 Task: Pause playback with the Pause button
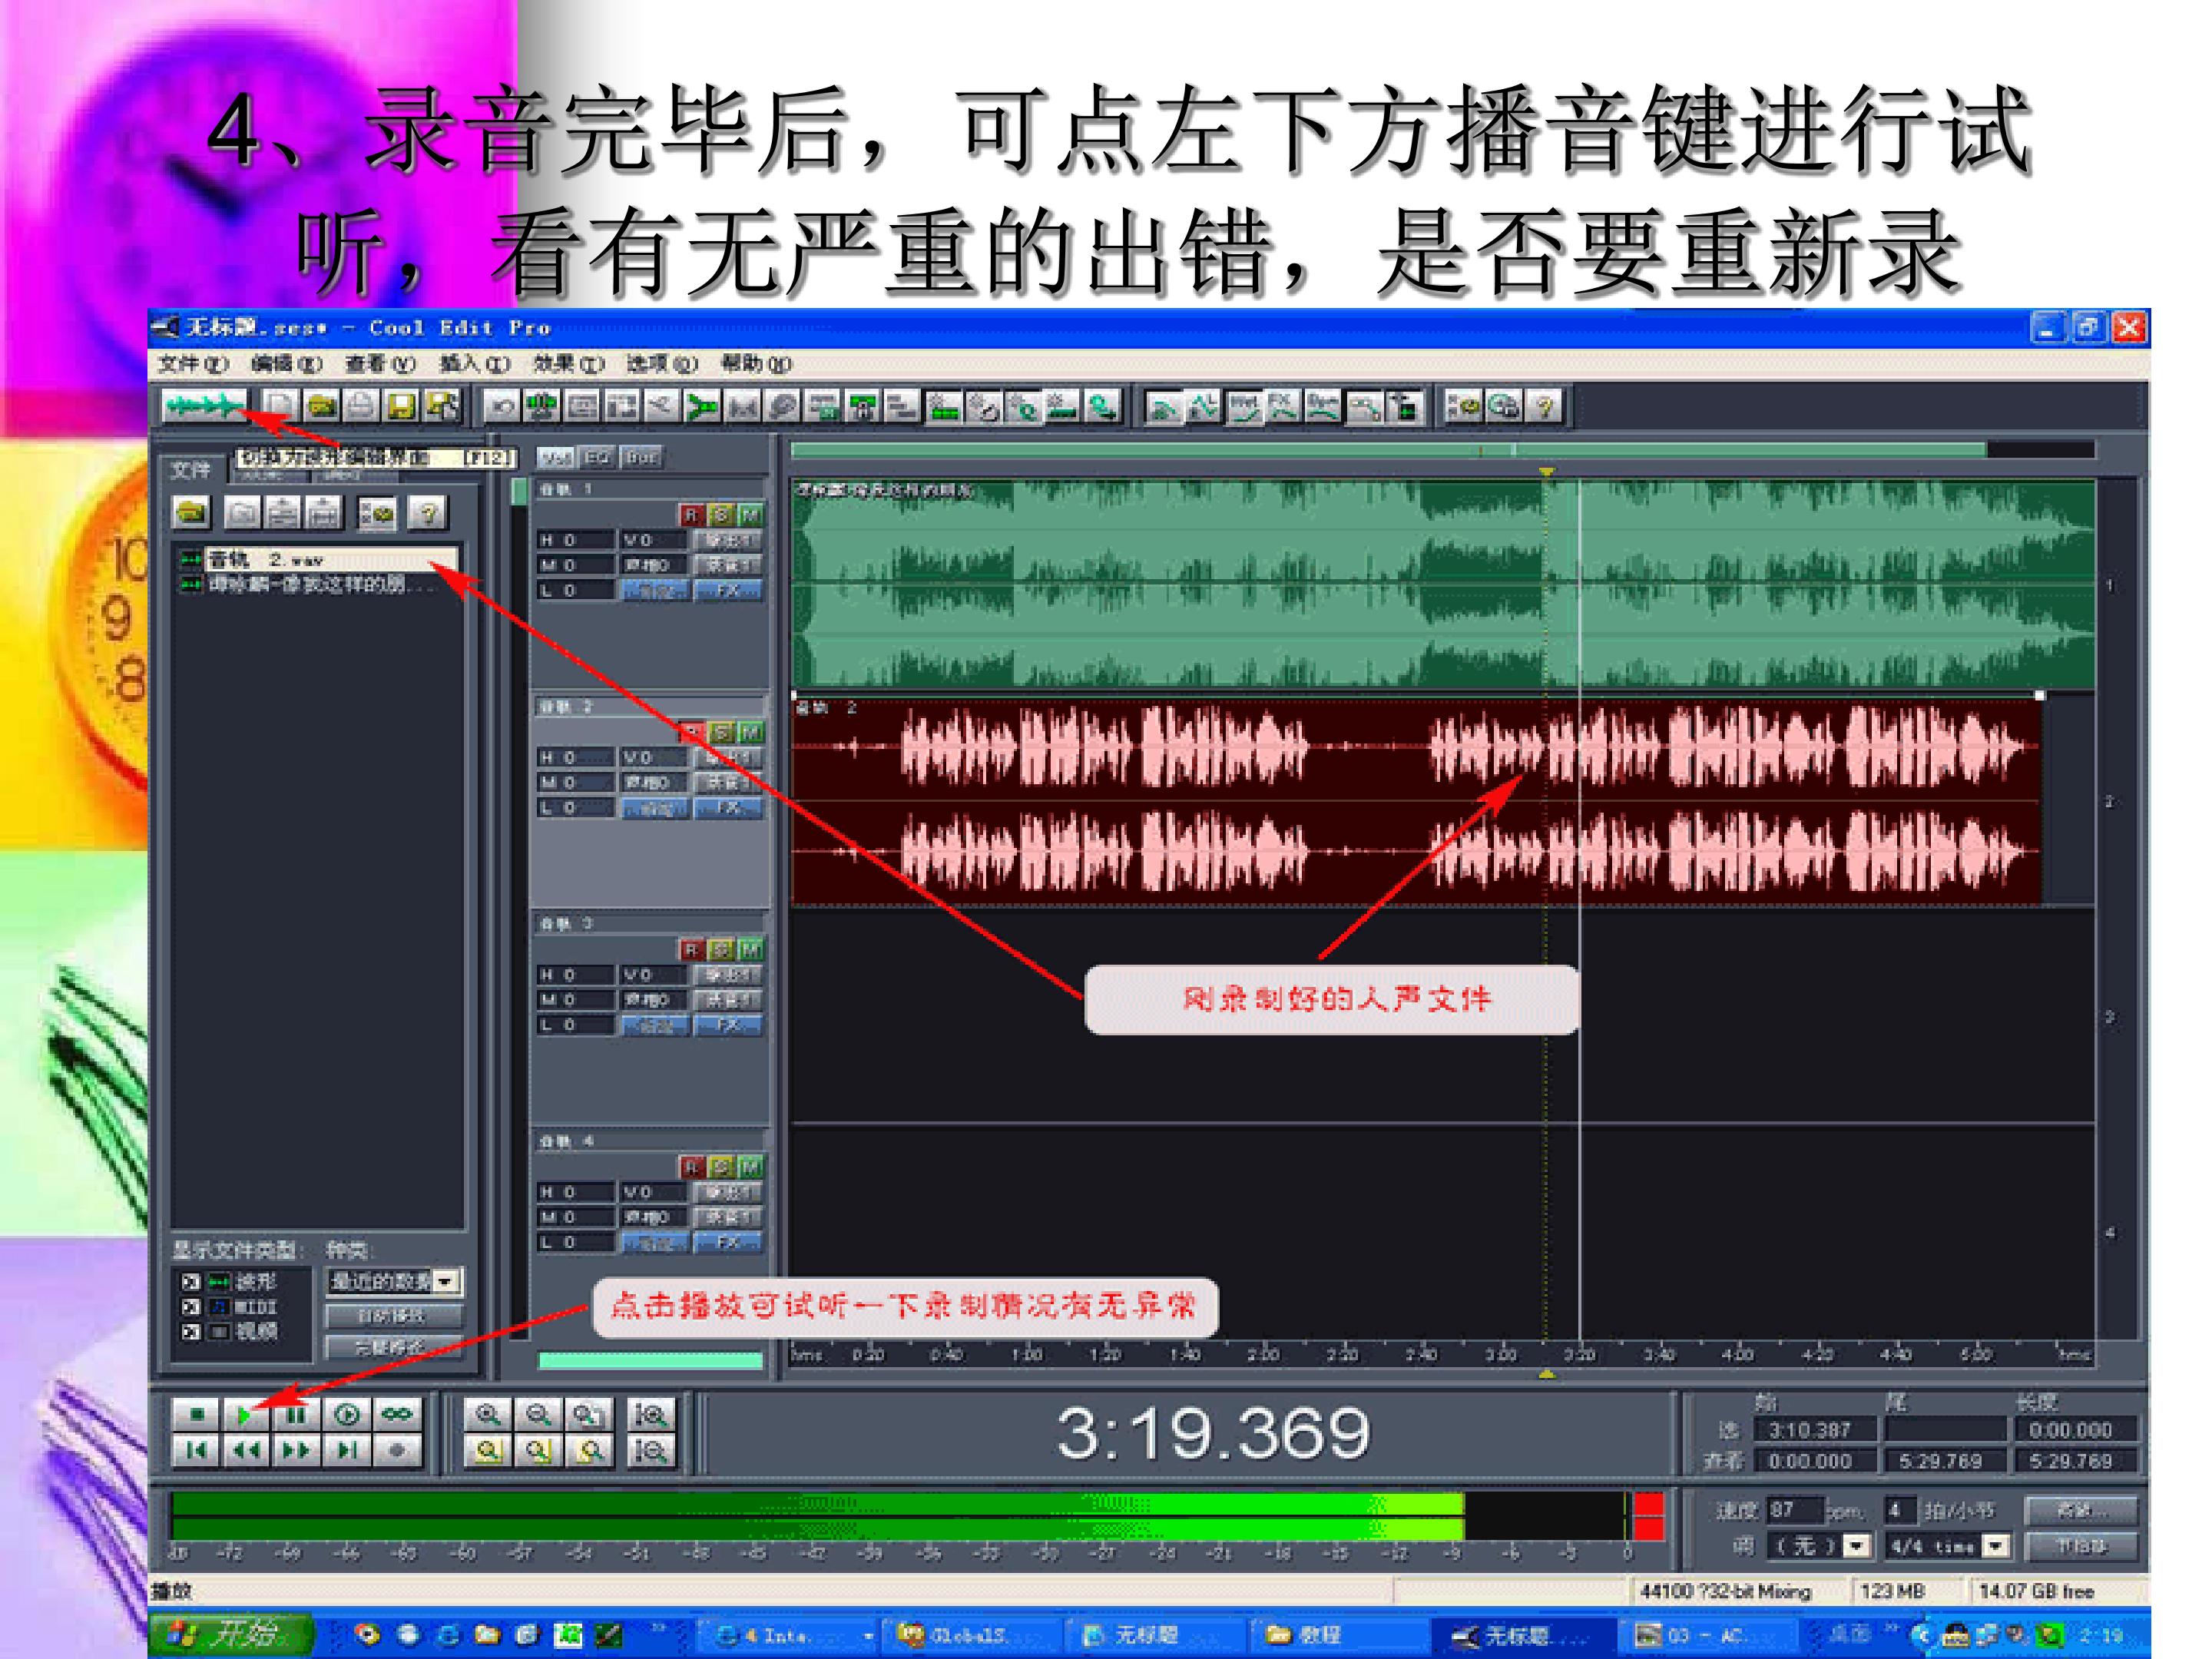(296, 1414)
